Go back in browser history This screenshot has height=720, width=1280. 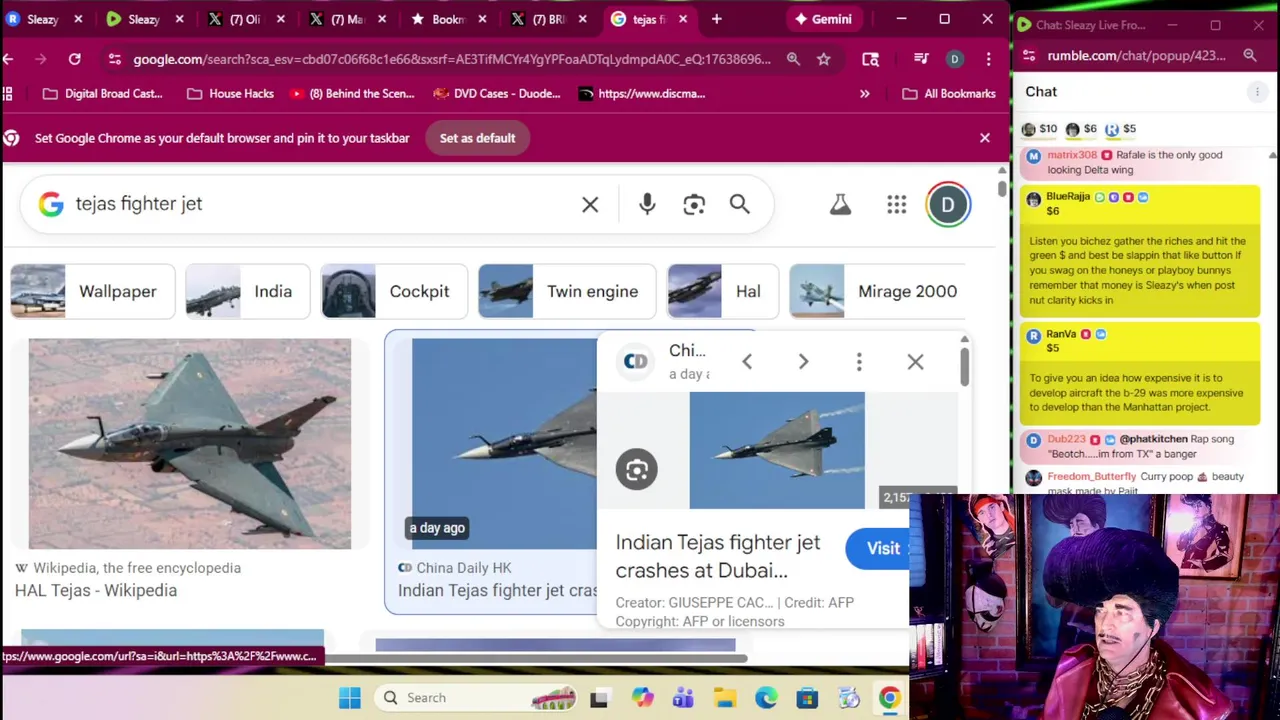coord(8,59)
